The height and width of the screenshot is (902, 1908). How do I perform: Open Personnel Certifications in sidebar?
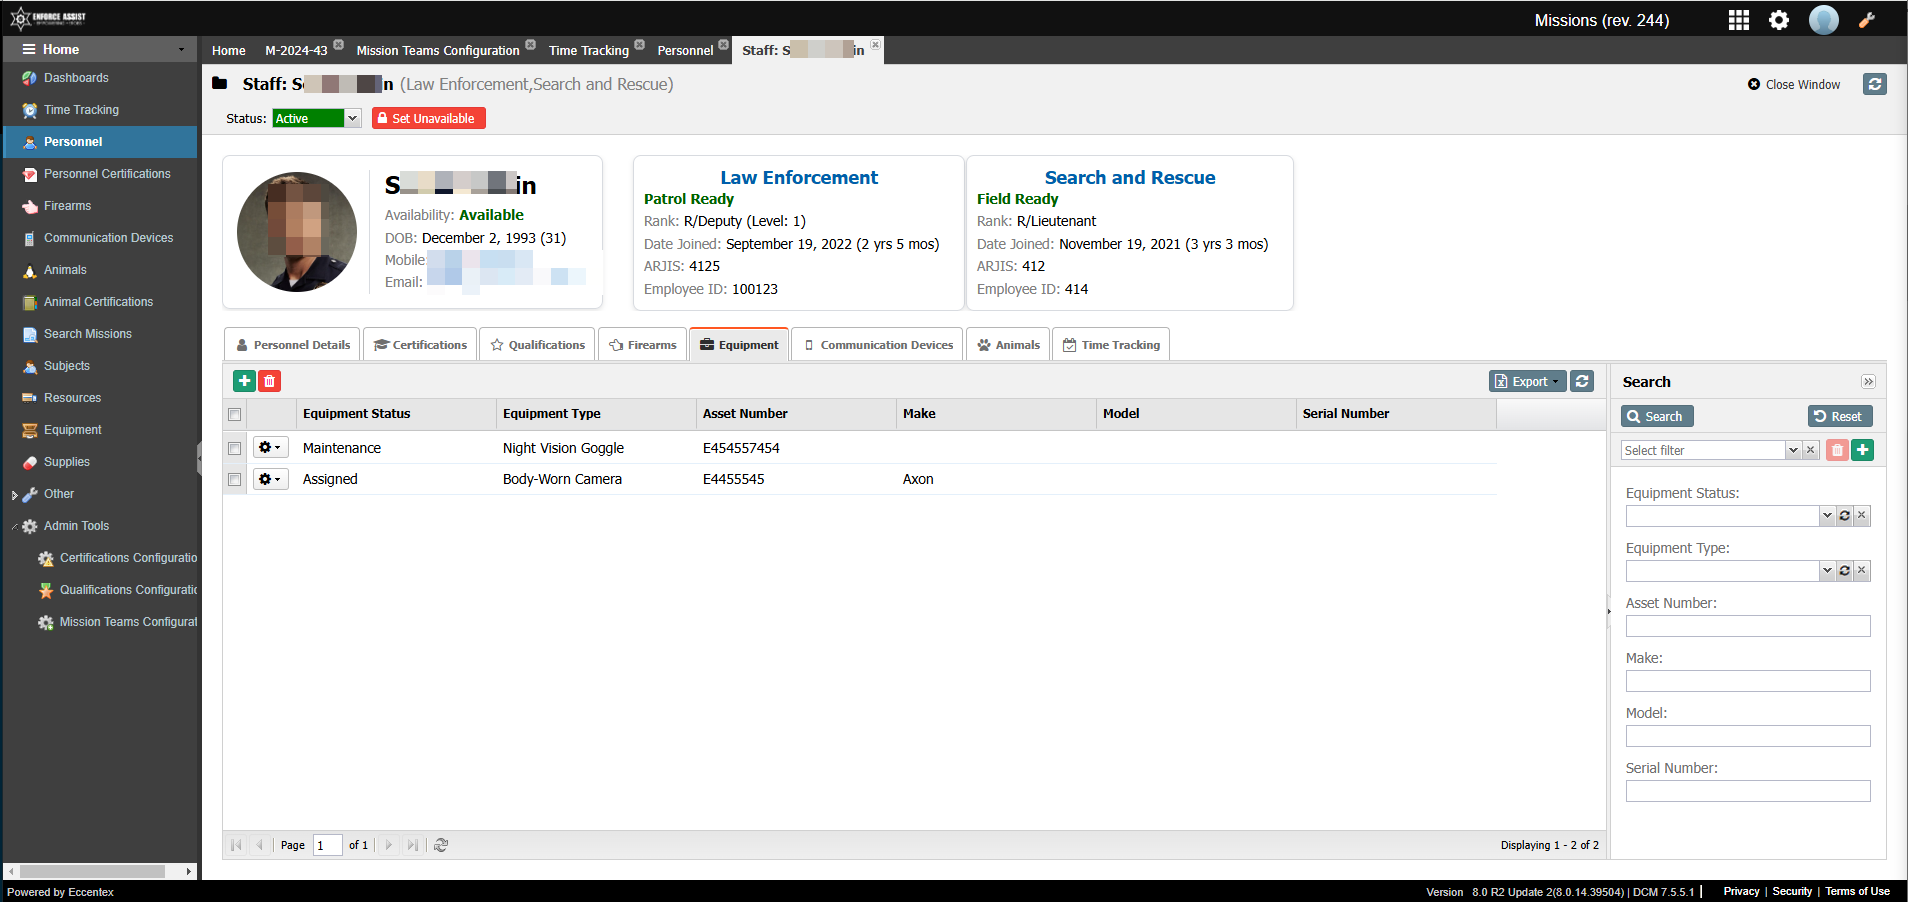(x=107, y=174)
